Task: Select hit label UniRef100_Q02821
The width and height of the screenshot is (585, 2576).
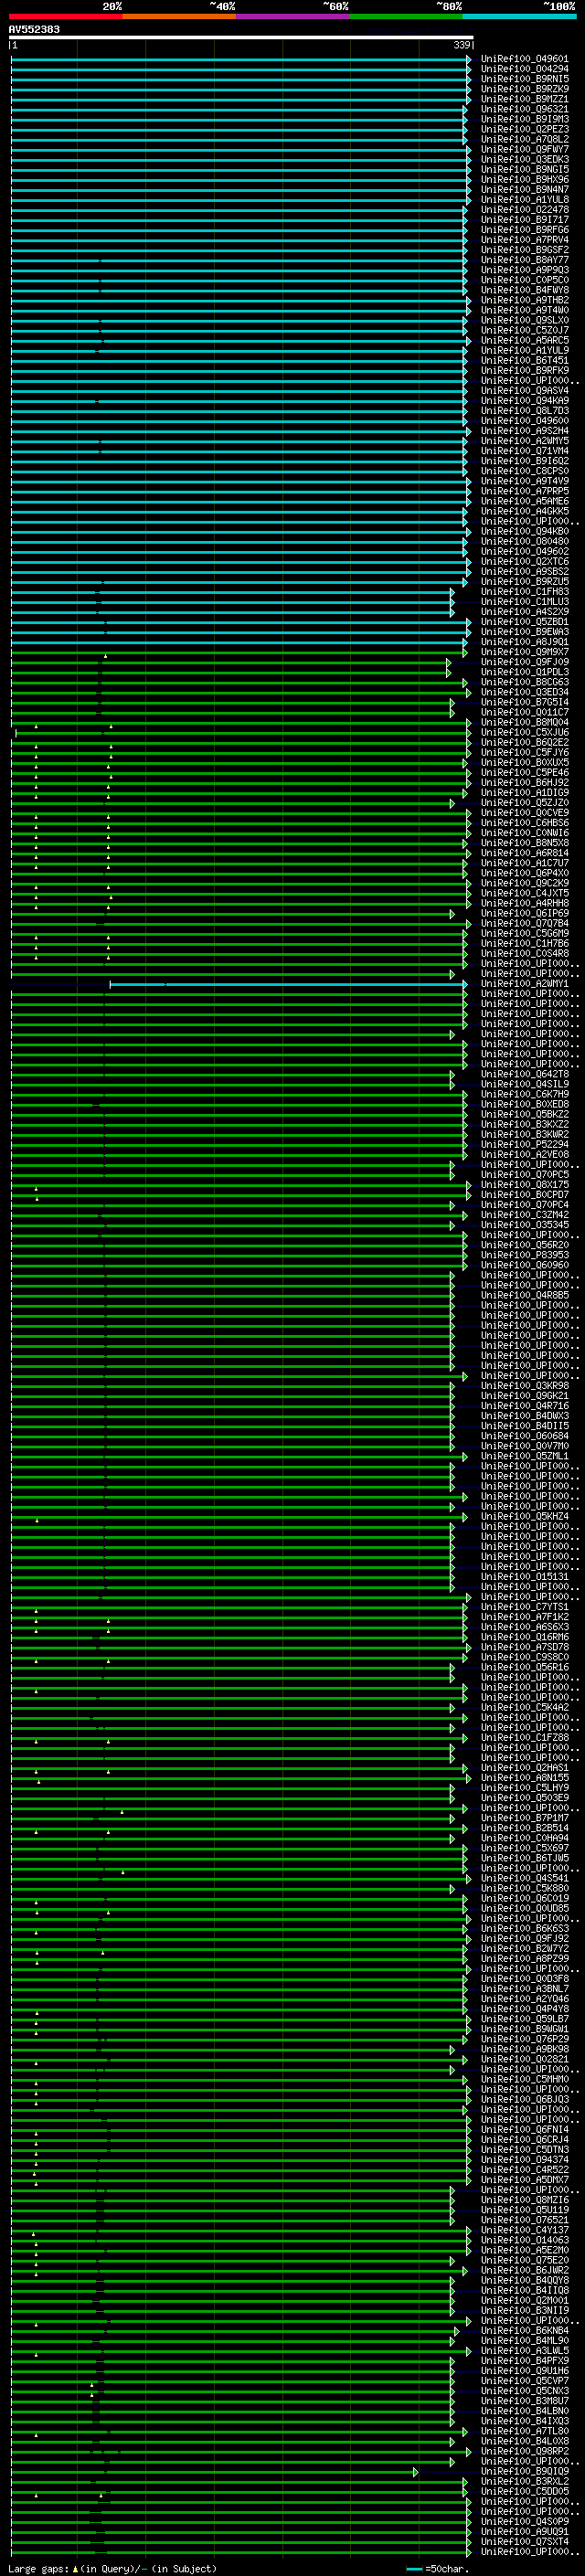Action: point(524,2059)
